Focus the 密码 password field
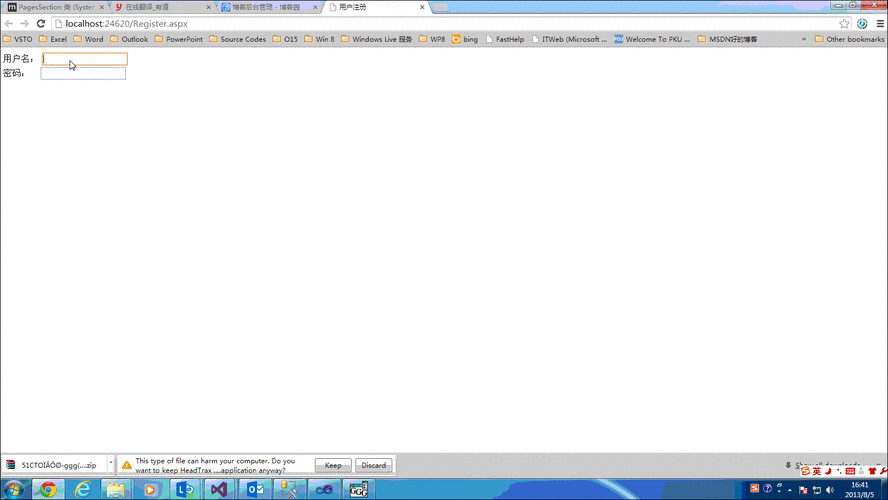The image size is (888, 500). point(83,73)
